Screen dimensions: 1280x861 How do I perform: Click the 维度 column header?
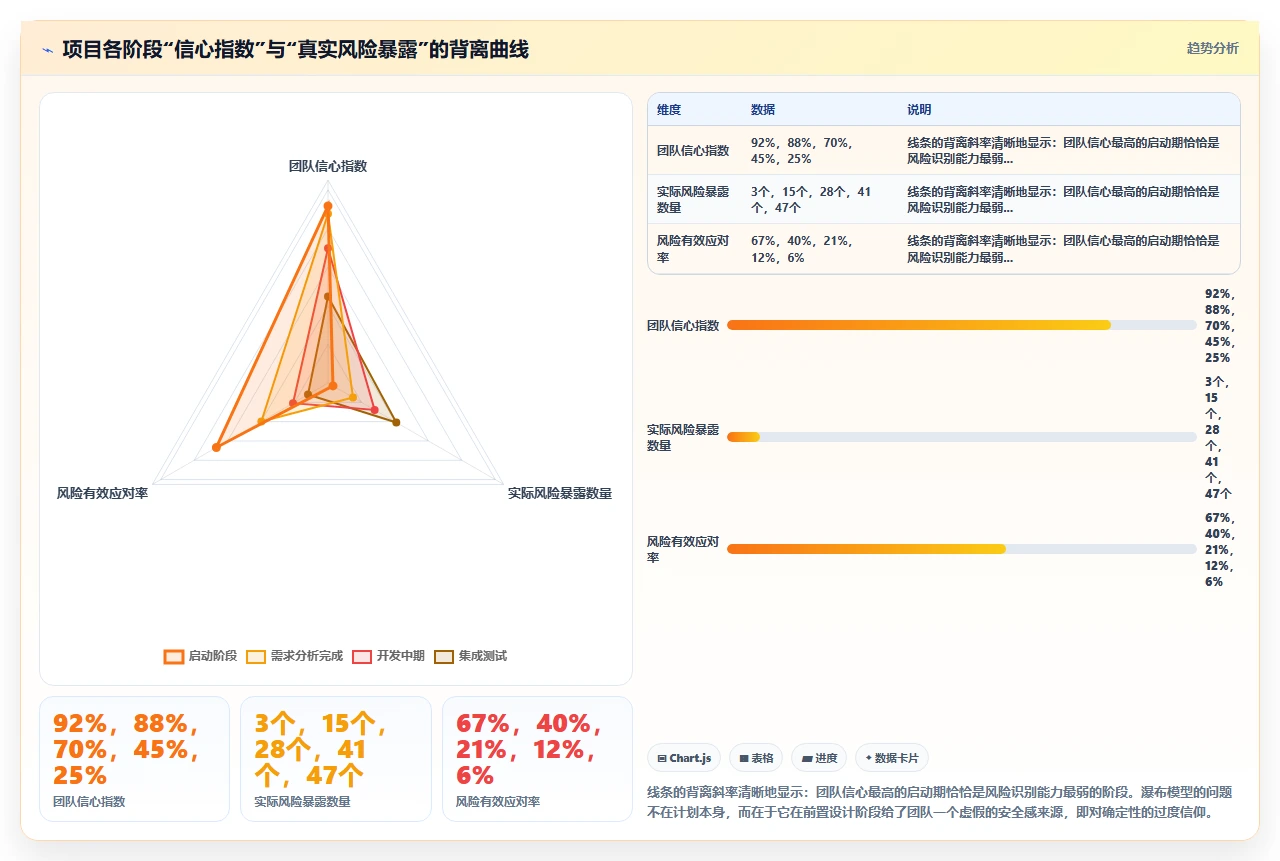(x=669, y=110)
